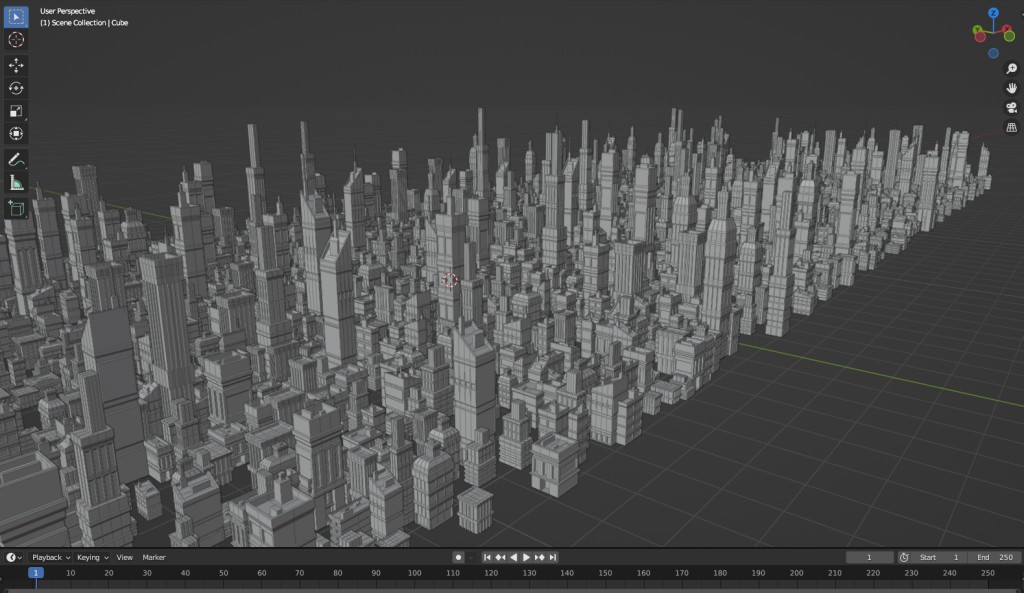
Task: Choose the Rotate tool
Action: click(x=16, y=88)
